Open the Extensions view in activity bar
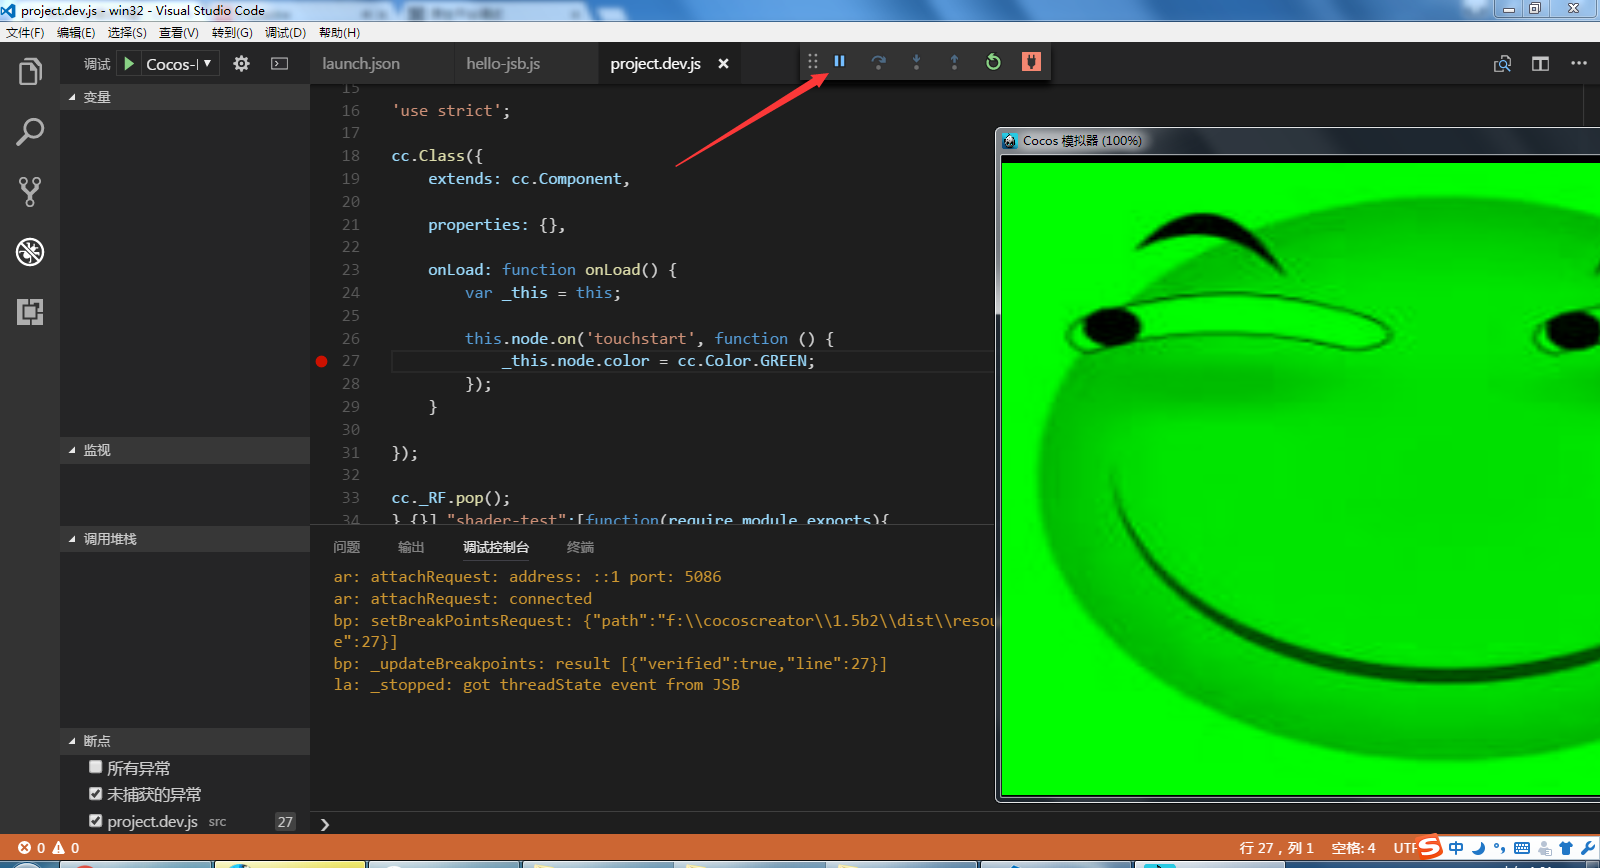 pos(30,312)
